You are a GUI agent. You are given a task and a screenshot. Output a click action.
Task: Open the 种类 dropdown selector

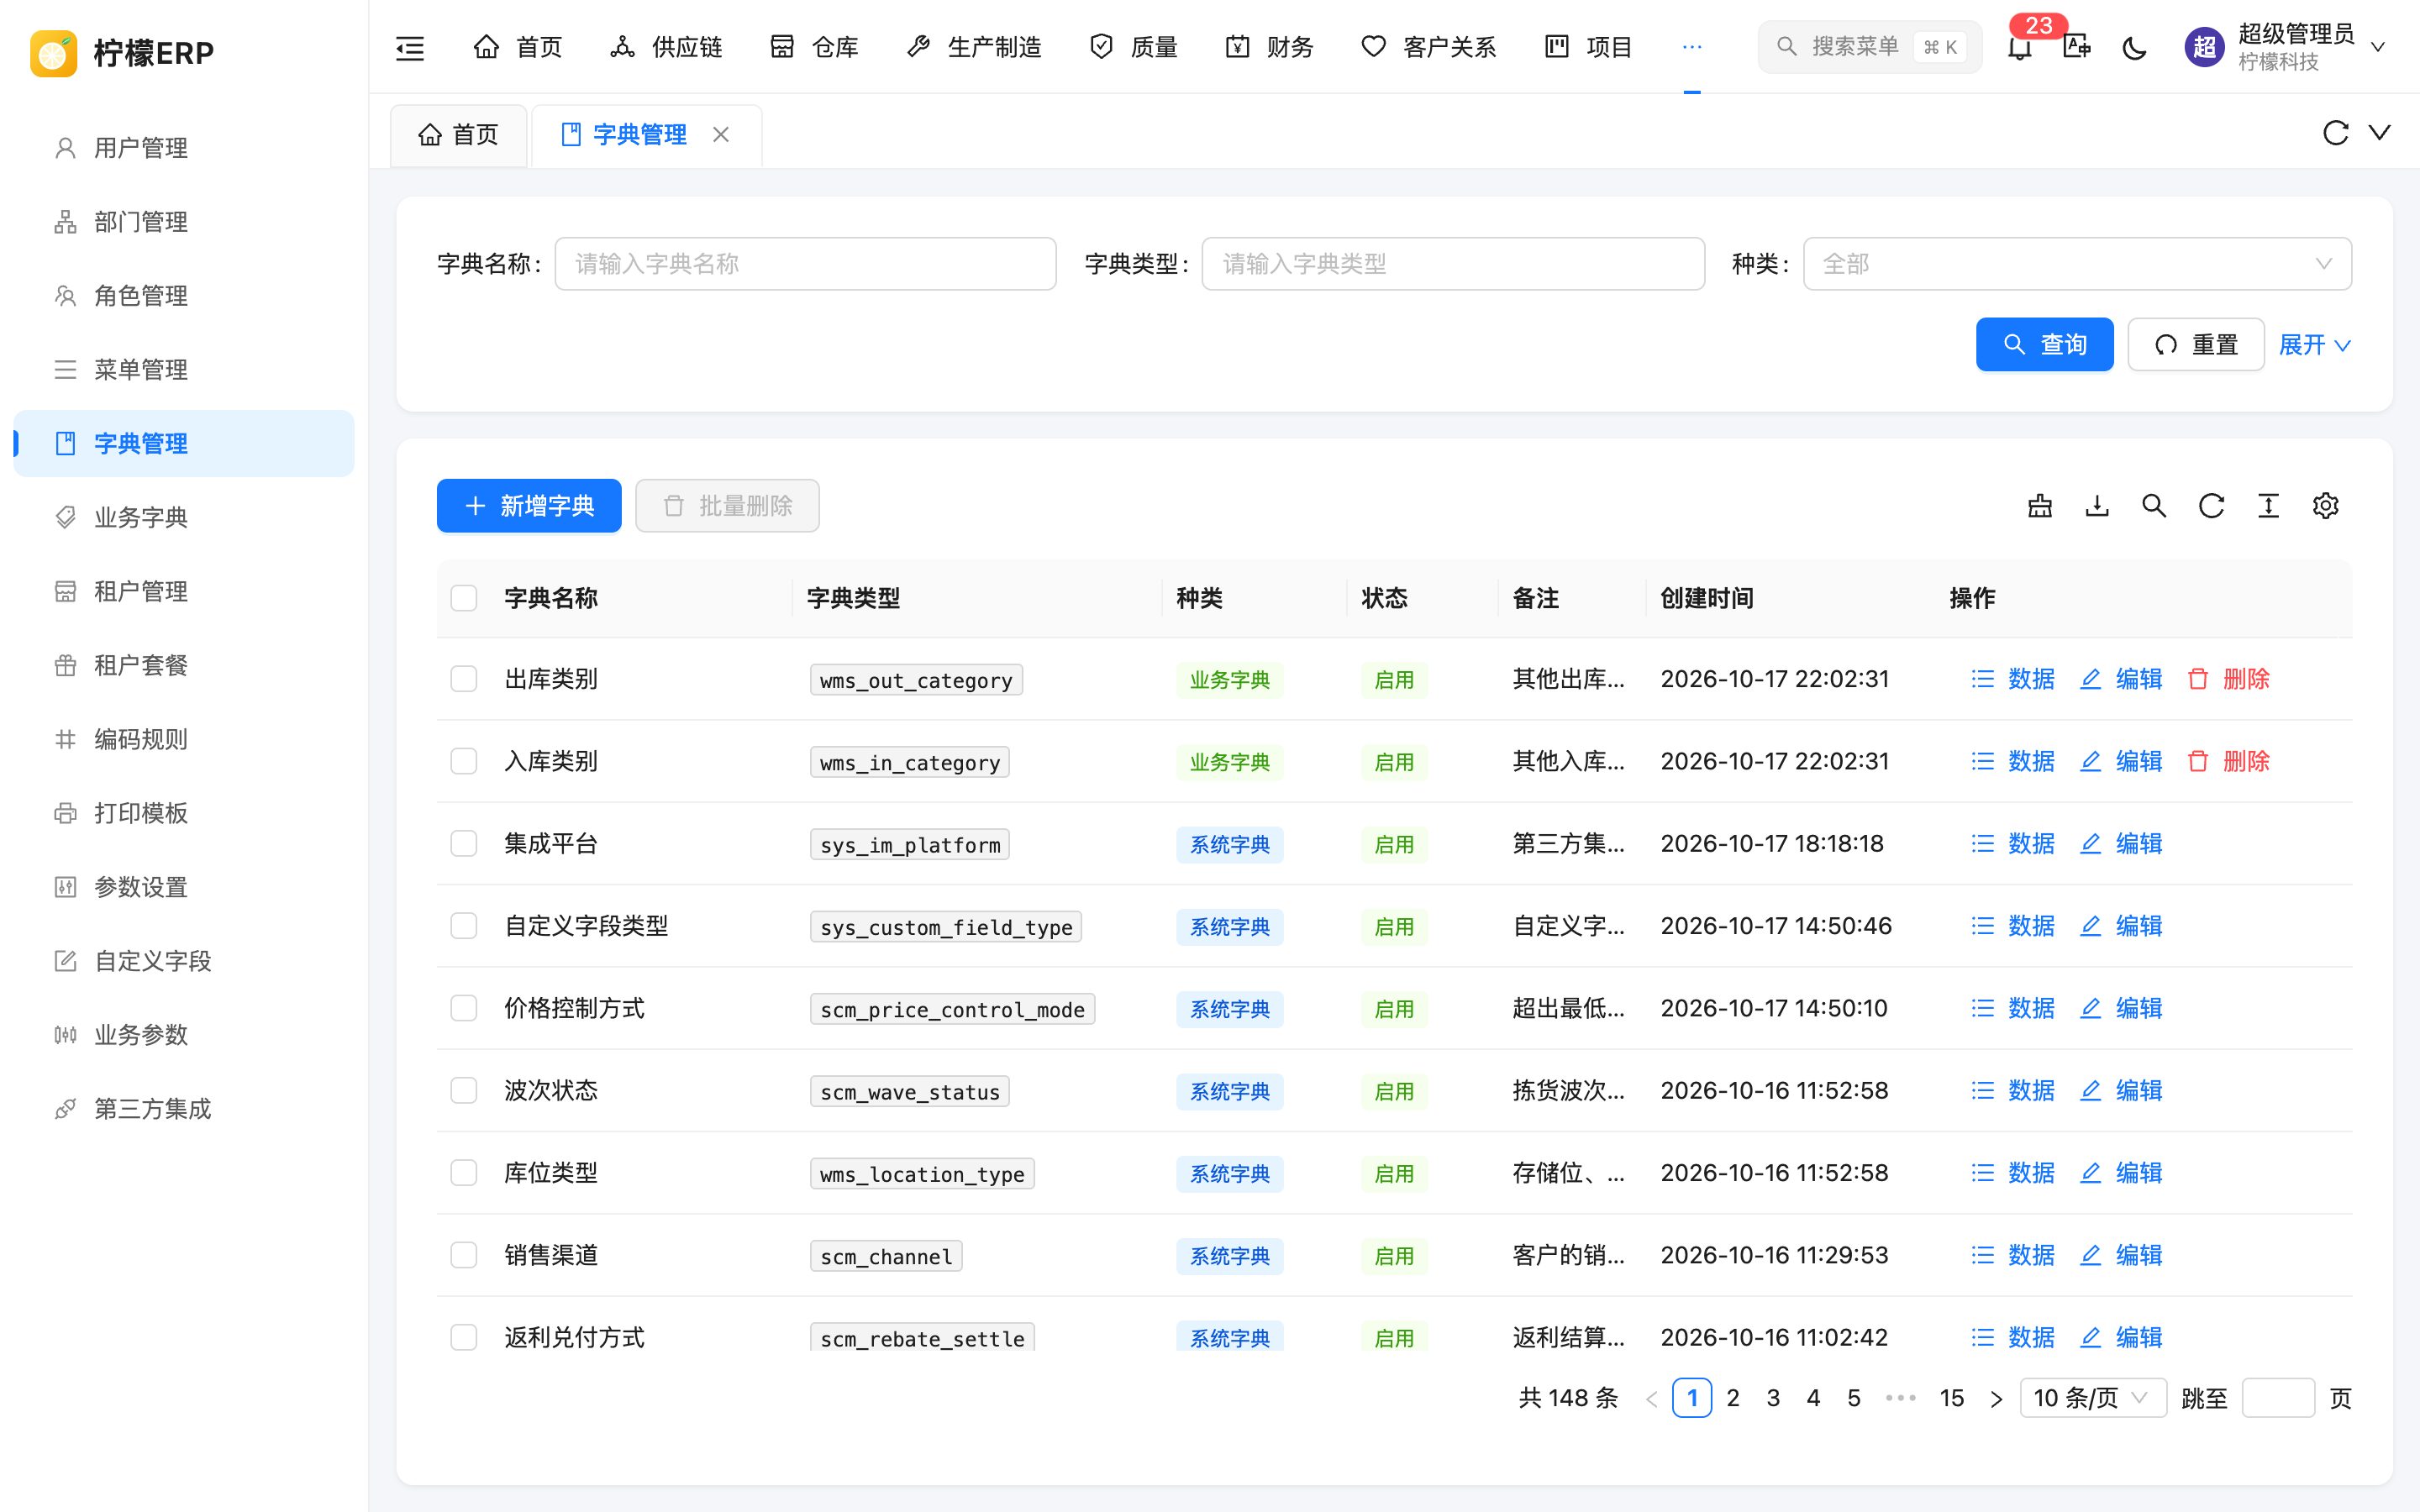click(2077, 264)
